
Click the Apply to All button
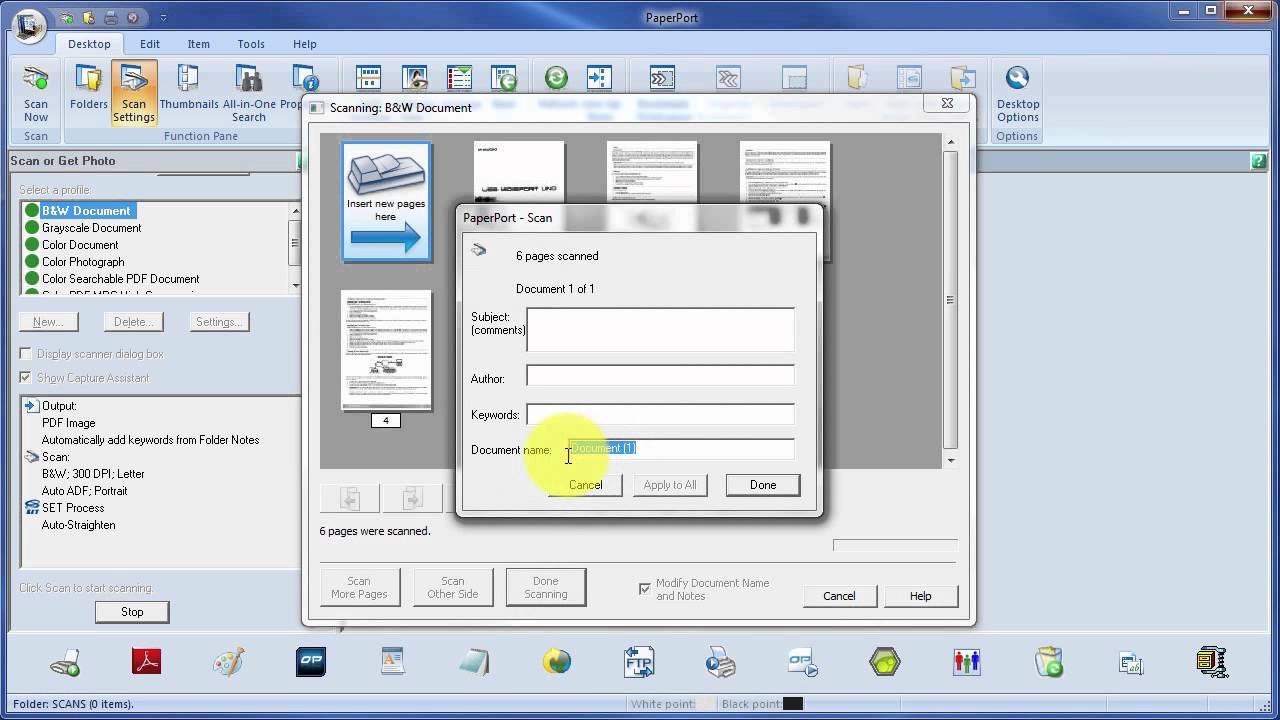pos(670,485)
